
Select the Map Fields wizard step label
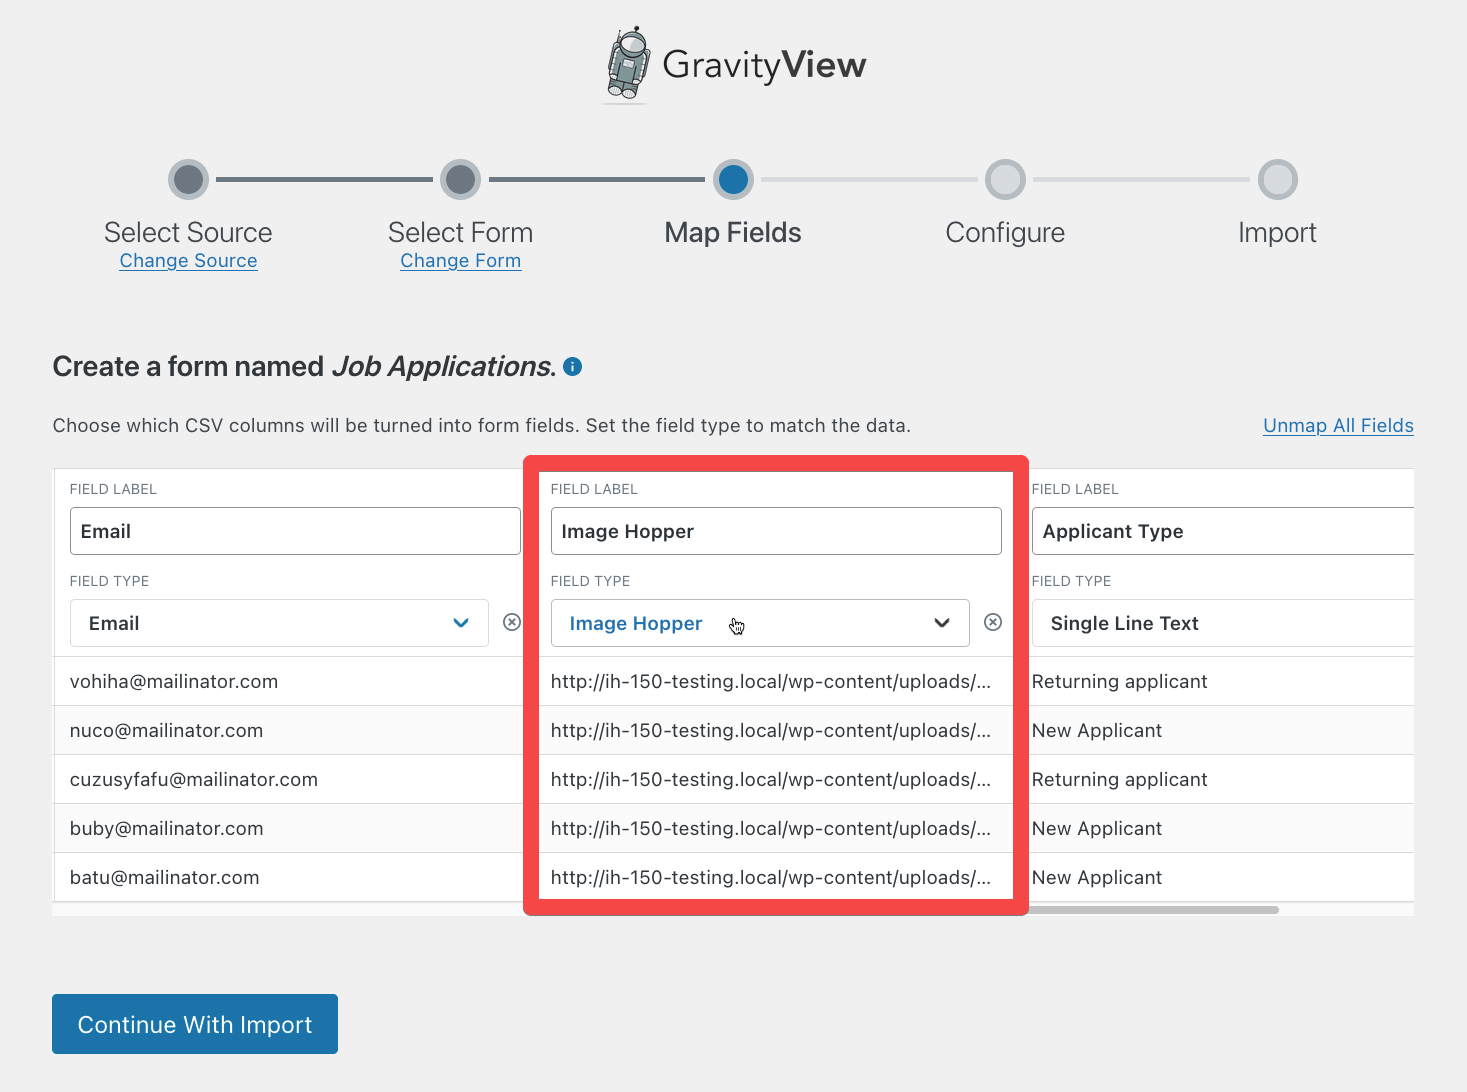[x=733, y=232]
